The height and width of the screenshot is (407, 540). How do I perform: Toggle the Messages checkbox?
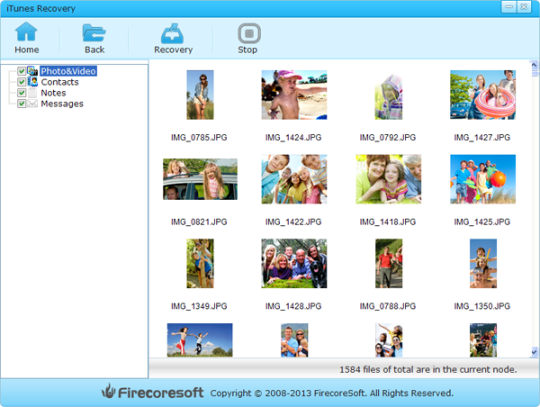pos(21,103)
